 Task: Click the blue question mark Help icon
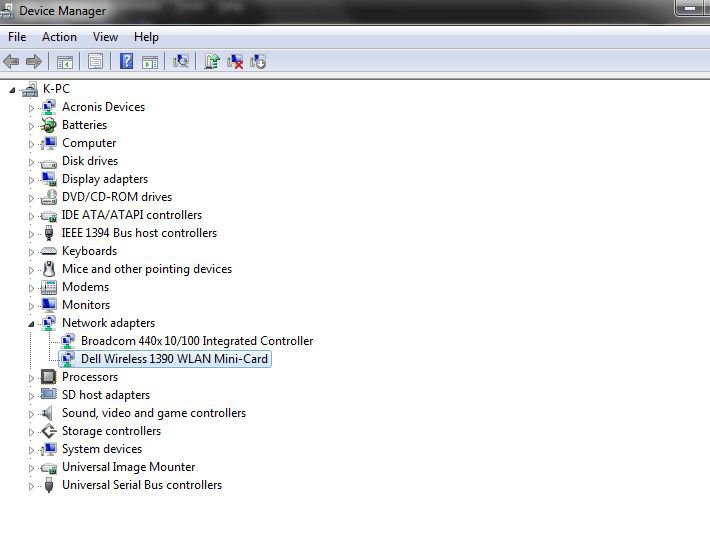click(126, 61)
